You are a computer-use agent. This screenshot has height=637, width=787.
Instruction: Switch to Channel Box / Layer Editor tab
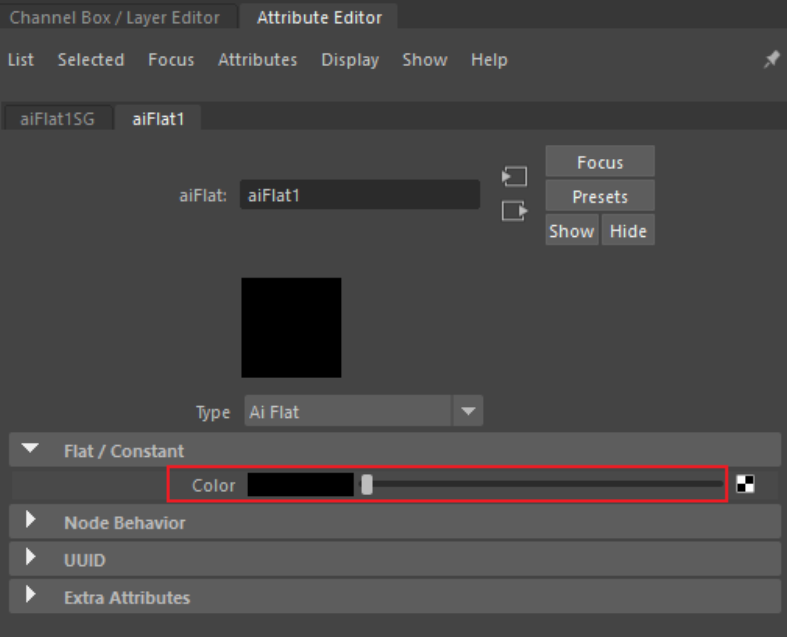point(114,18)
